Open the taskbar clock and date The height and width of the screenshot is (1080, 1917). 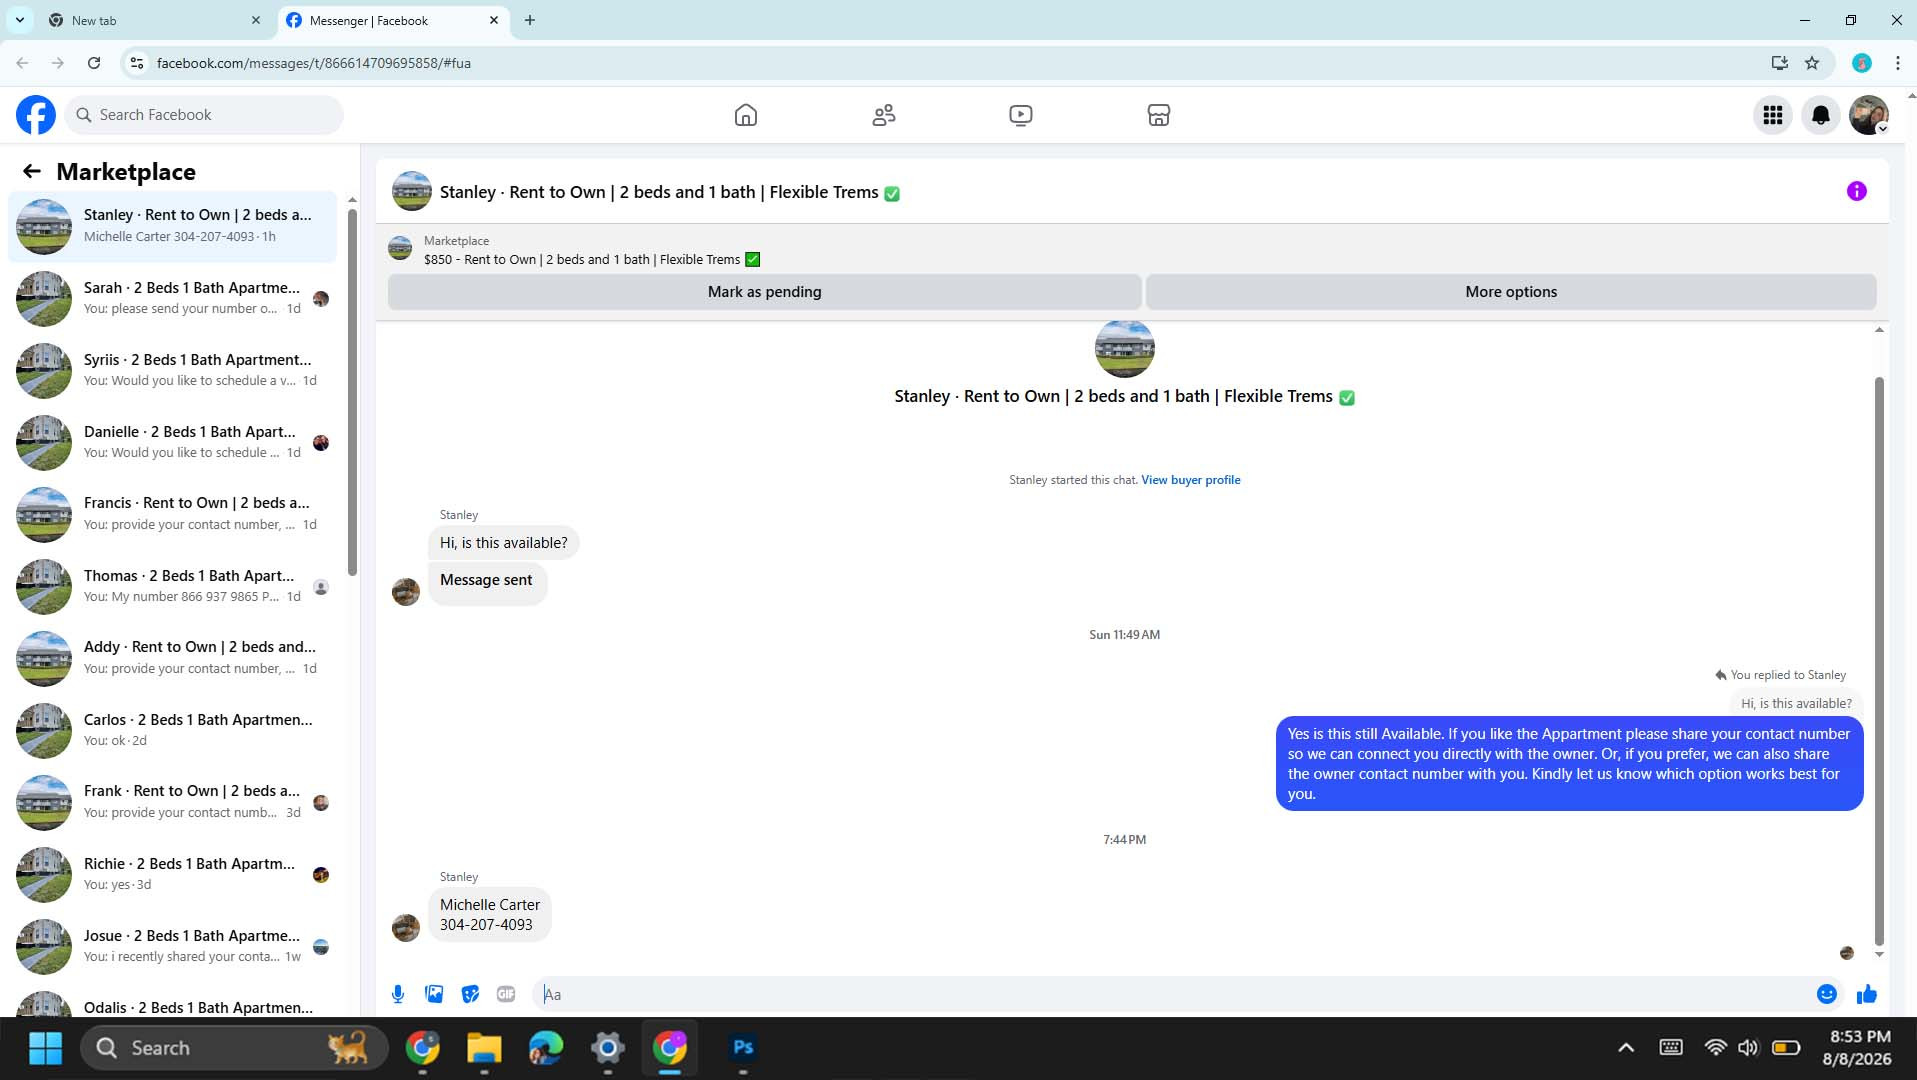click(1859, 1048)
